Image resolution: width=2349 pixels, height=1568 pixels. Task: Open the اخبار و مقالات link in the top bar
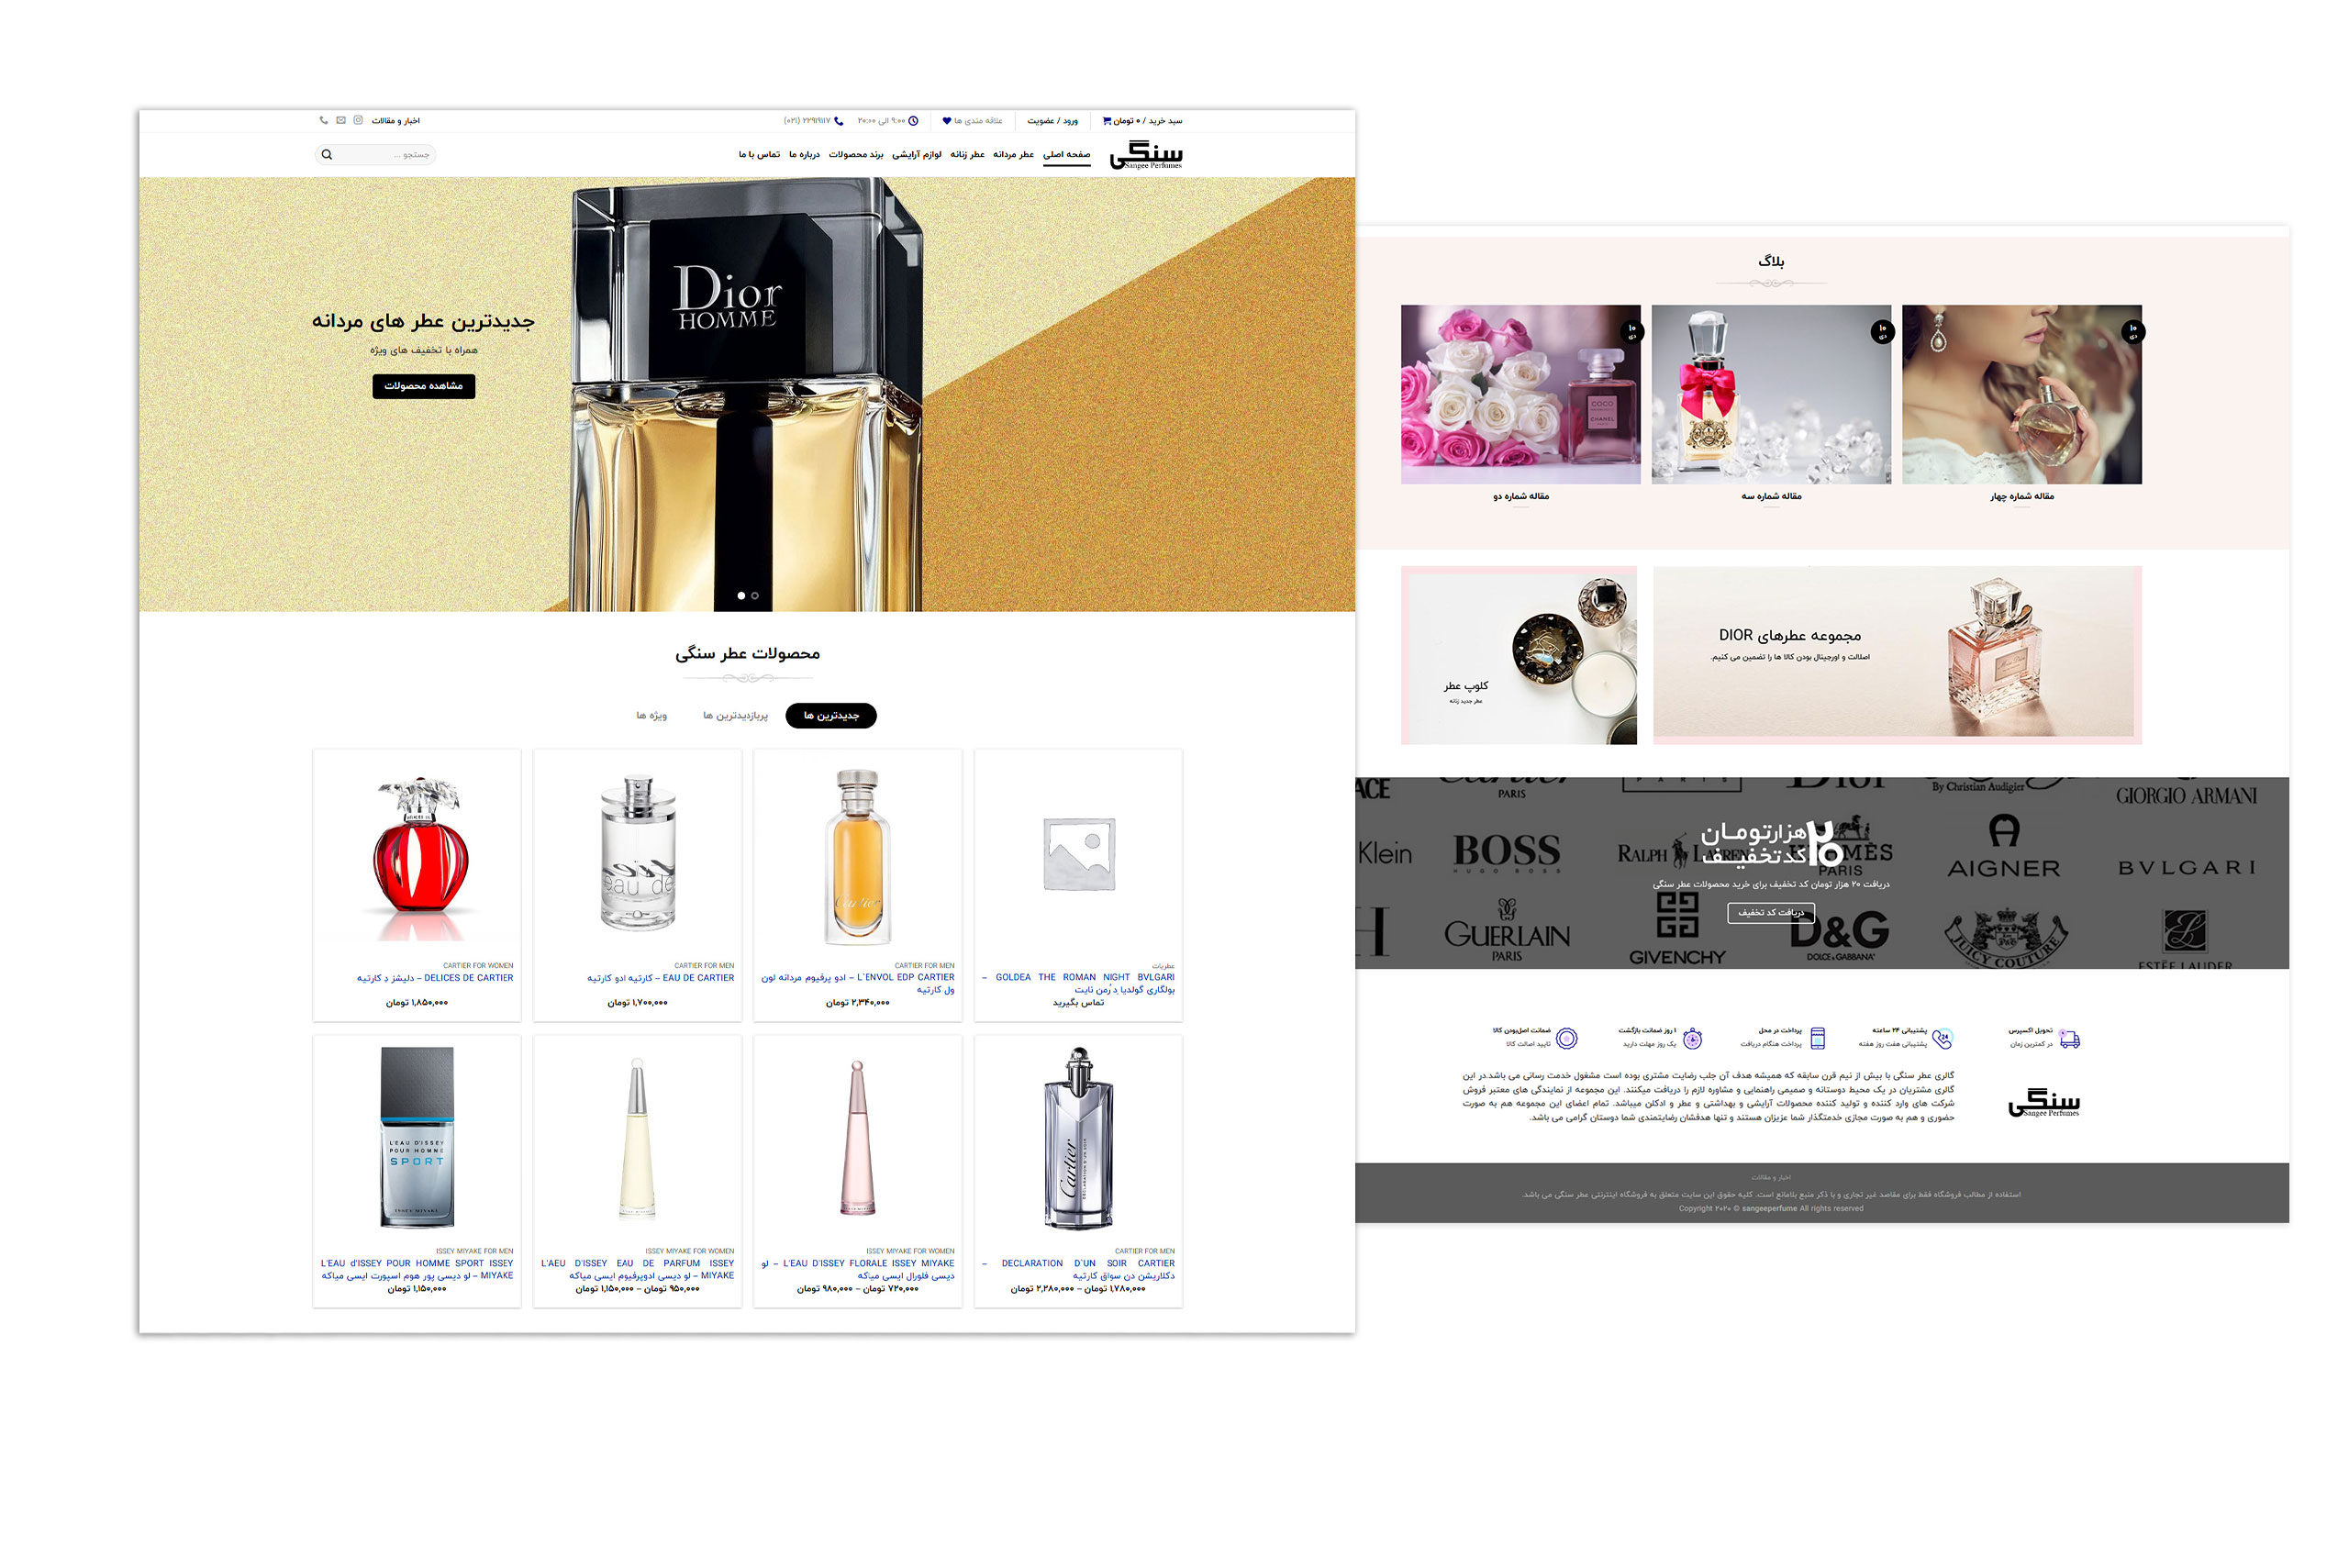[x=396, y=121]
